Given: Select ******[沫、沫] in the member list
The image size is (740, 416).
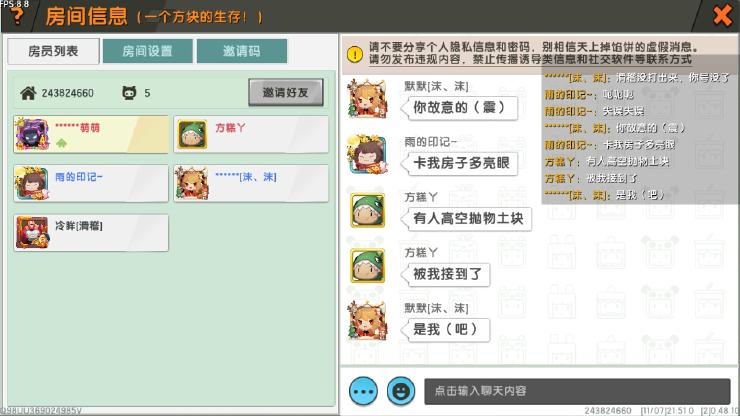Looking at the screenshot, I should point(251,183).
